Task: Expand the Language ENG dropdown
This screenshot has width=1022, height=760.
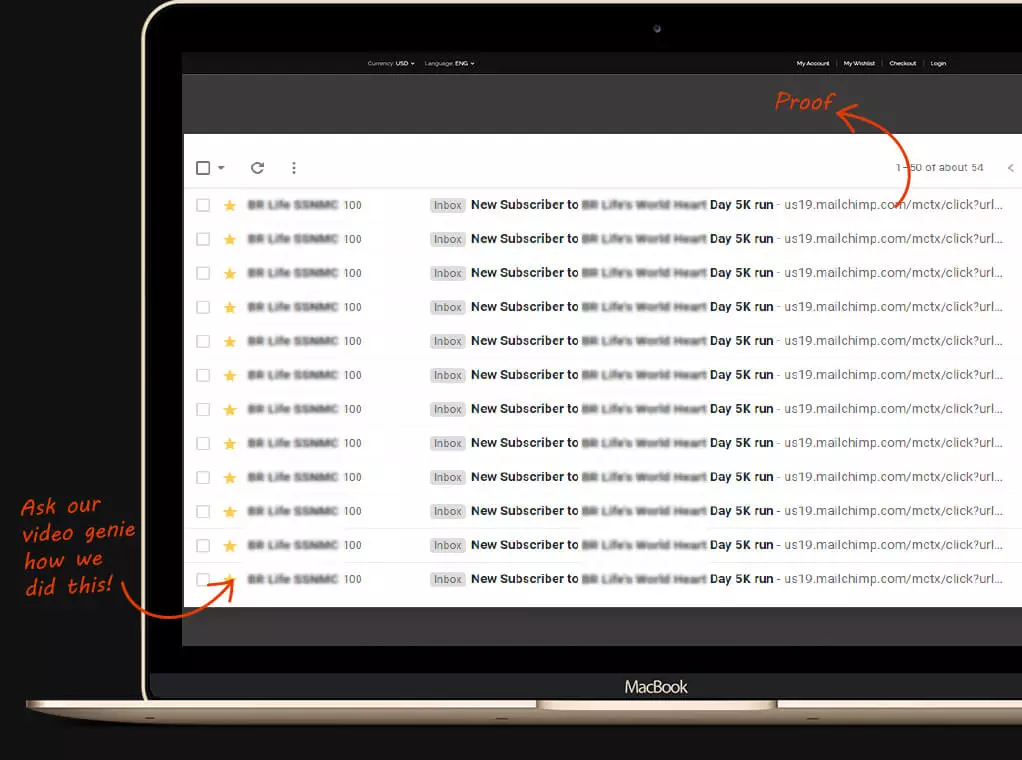Action: click(449, 64)
